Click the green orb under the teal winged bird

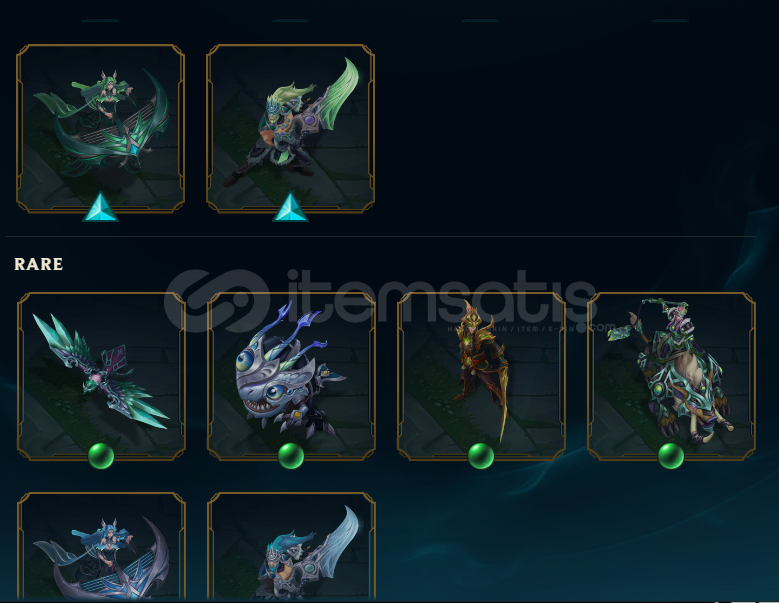click(101, 456)
